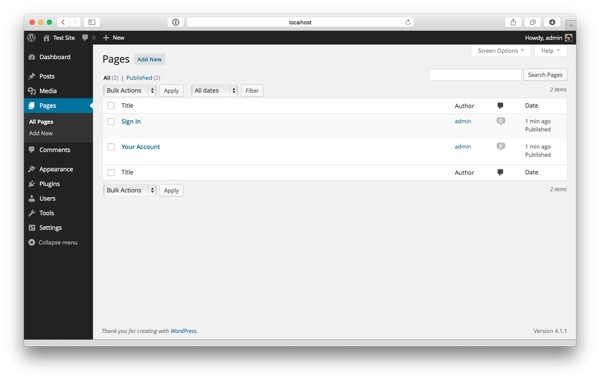The image size is (600, 381).
Task: Click the Filter button
Action: (x=252, y=91)
